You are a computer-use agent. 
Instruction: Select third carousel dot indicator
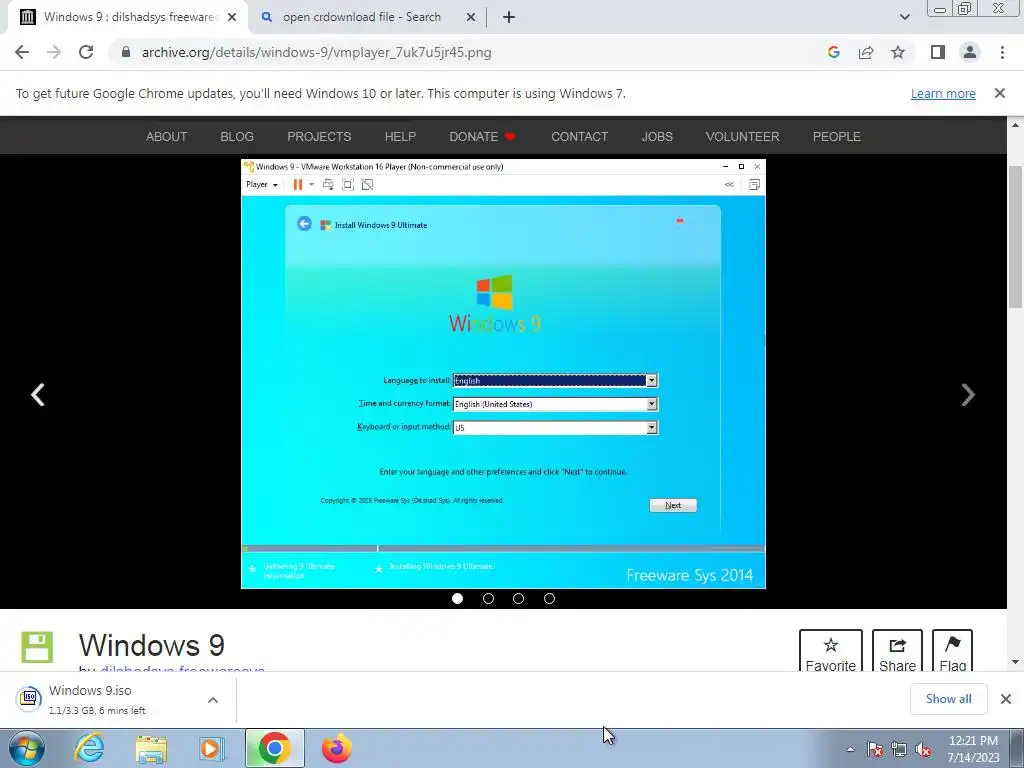click(x=519, y=598)
